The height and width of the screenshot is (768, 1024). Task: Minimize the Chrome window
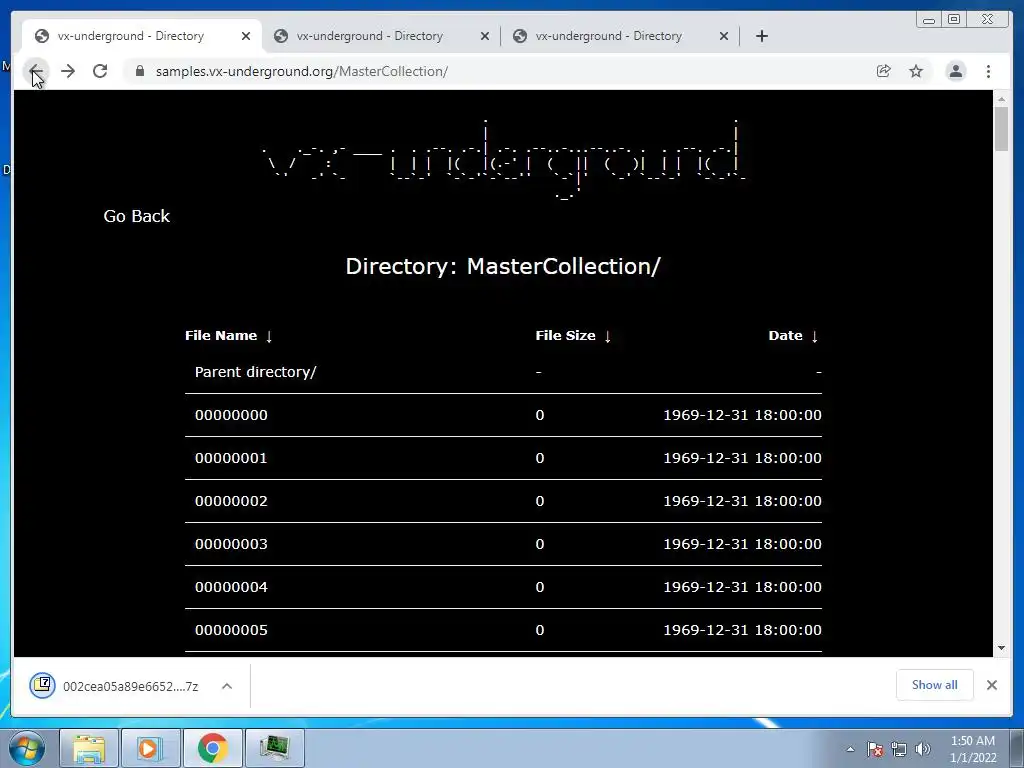929,20
